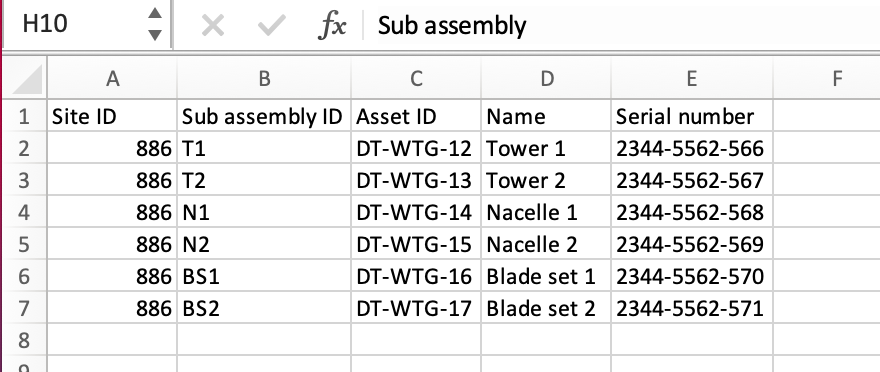880x372 pixels.
Task: Click the cancel X icon in formula bar
Action: [213, 26]
